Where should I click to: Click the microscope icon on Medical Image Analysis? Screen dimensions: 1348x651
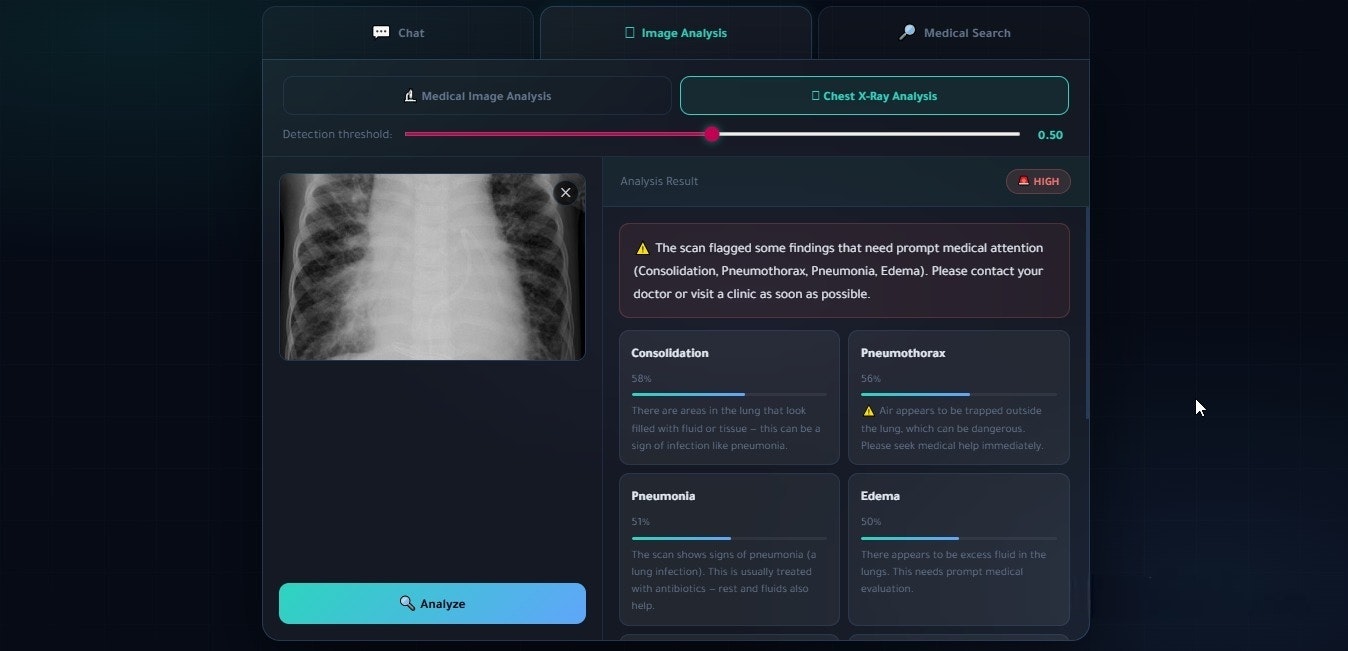[410, 96]
